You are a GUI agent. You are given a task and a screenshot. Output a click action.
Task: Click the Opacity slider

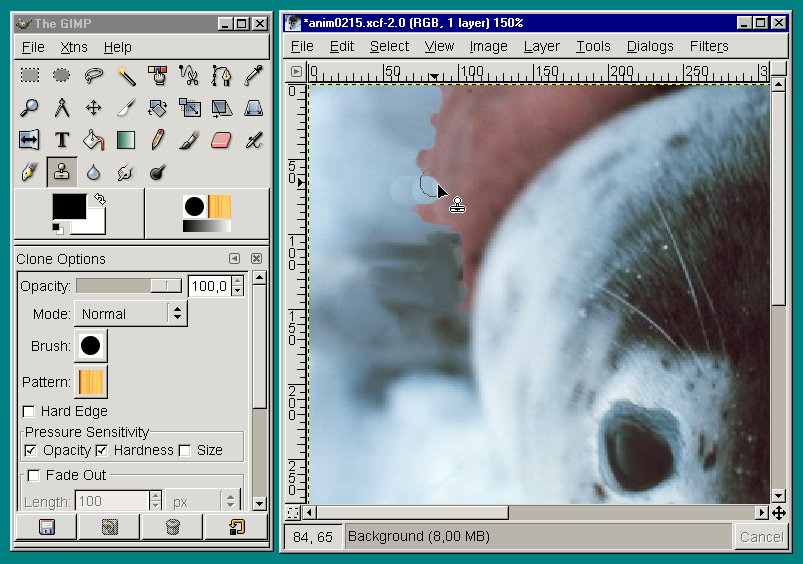point(129,286)
